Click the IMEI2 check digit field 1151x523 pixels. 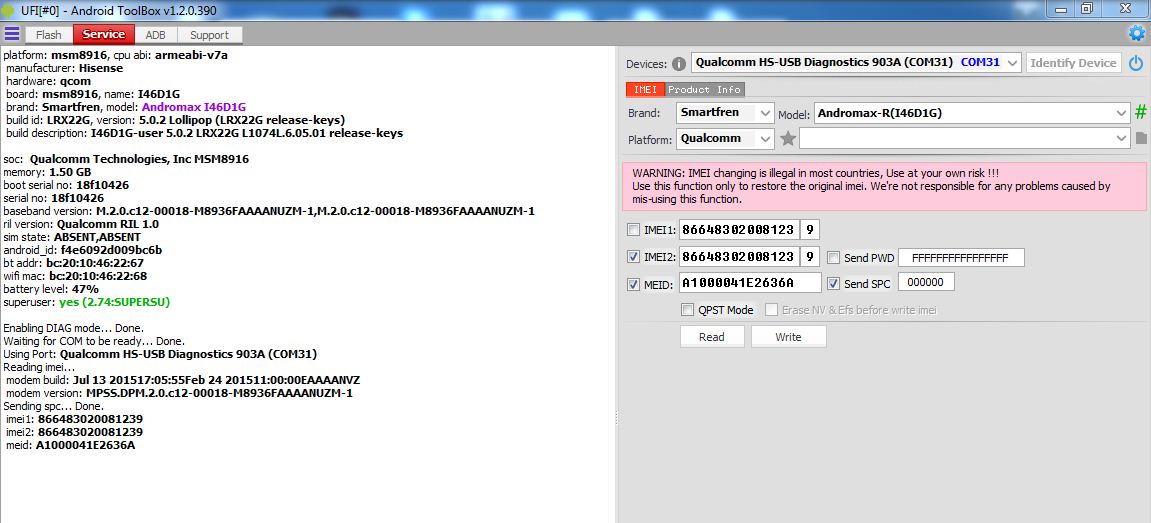coord(809,256)
